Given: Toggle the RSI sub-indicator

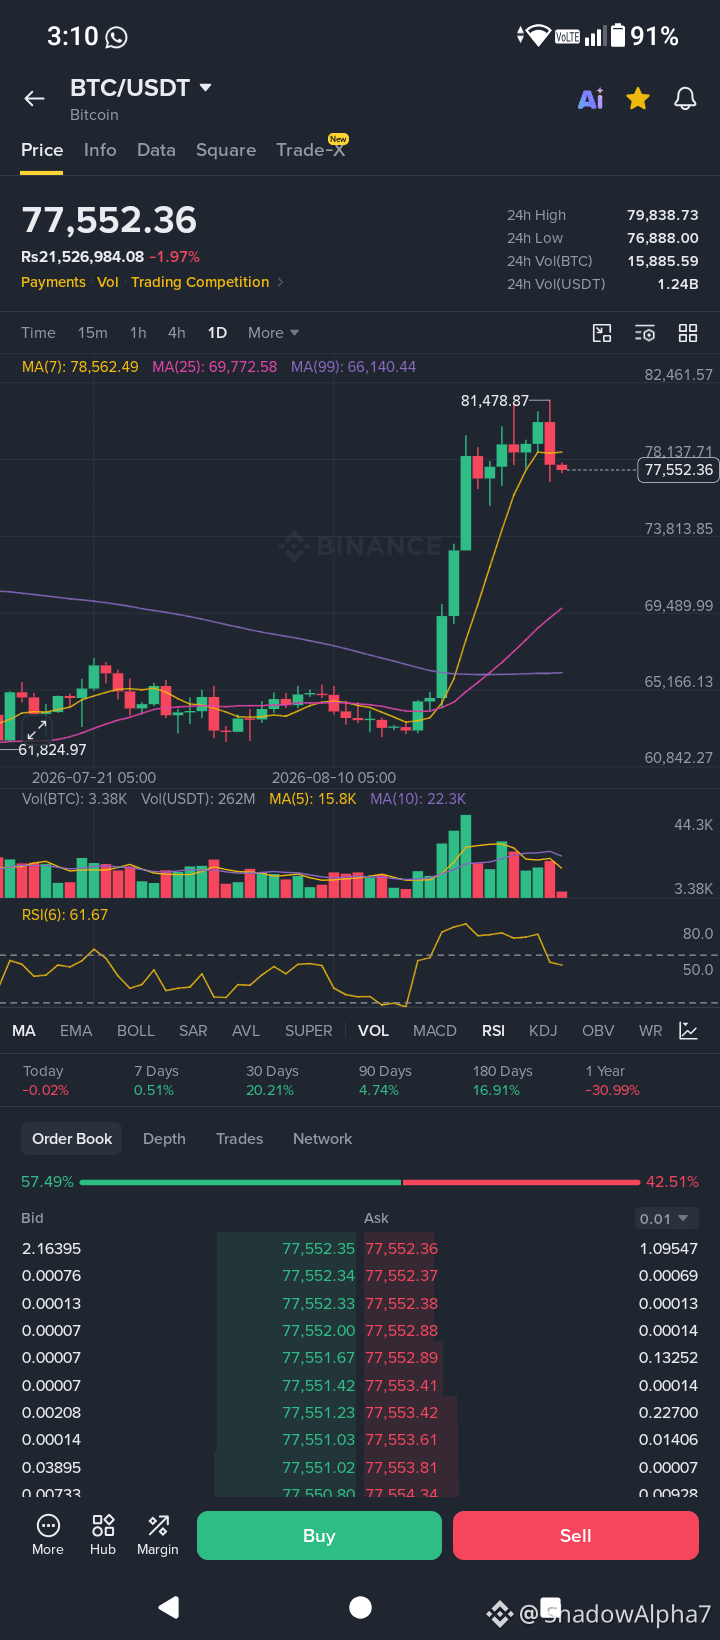Looking at the screenshot, I should pyautogui.click(x=493, y=1031).
